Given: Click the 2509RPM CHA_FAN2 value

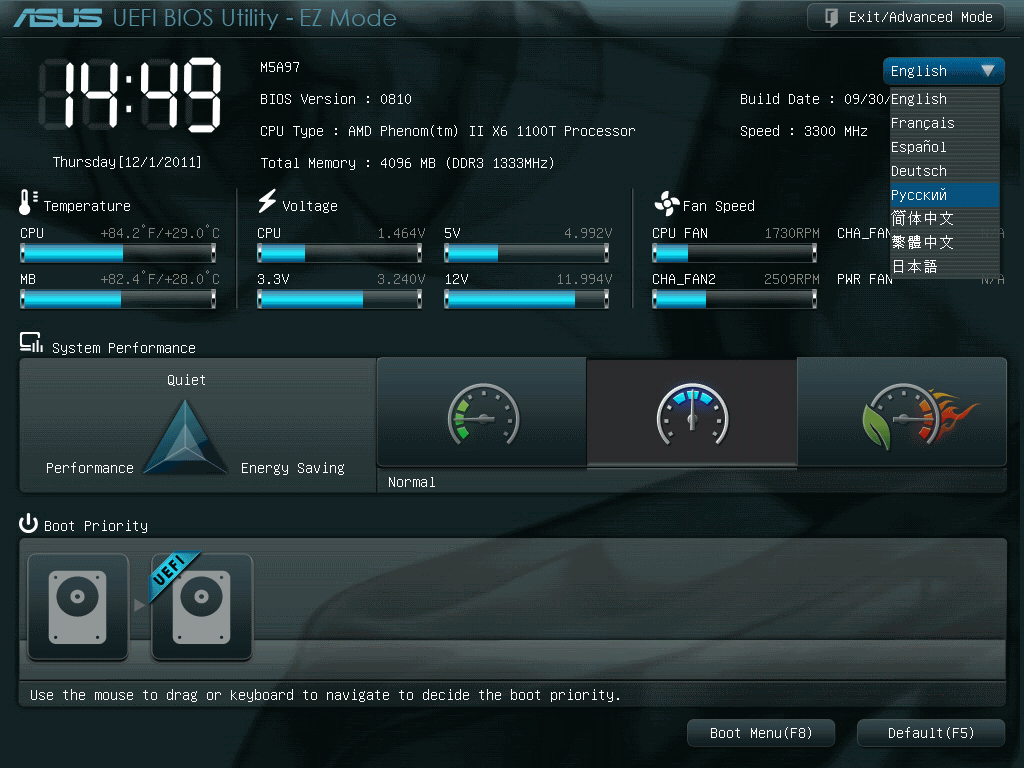Looking at the screenshot, I should coord(792,280).
